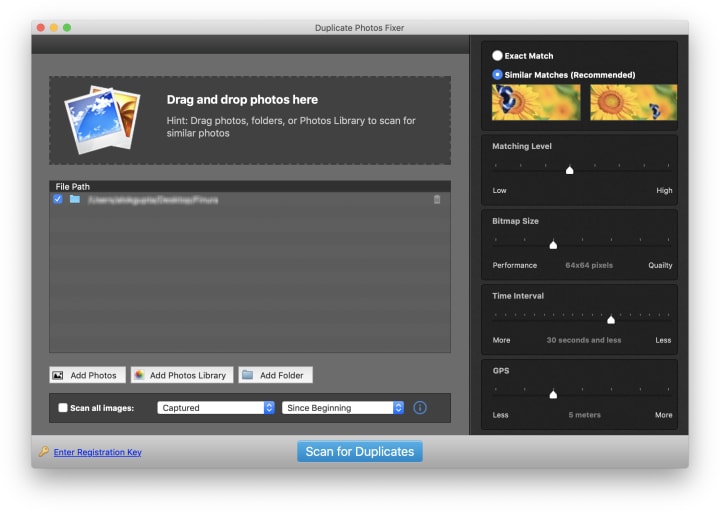Click the GPS slider handle
Image resolution: width=720 pixels, height=512 pixels.
553,394
